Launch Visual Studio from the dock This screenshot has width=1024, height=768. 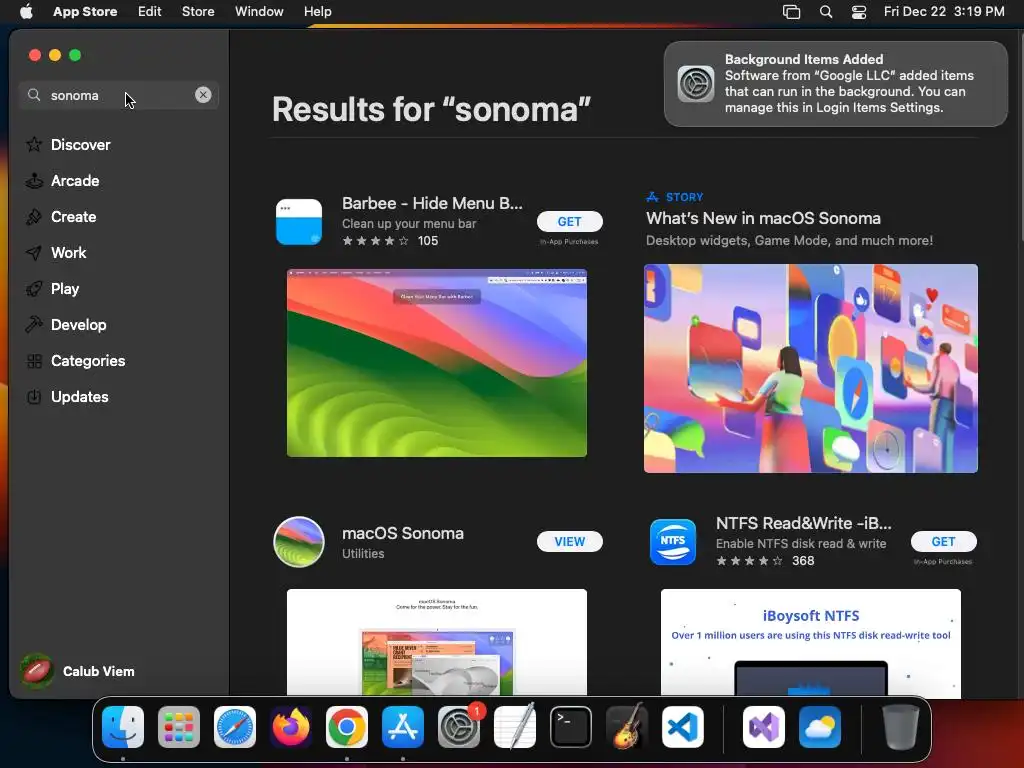[764, 727]
